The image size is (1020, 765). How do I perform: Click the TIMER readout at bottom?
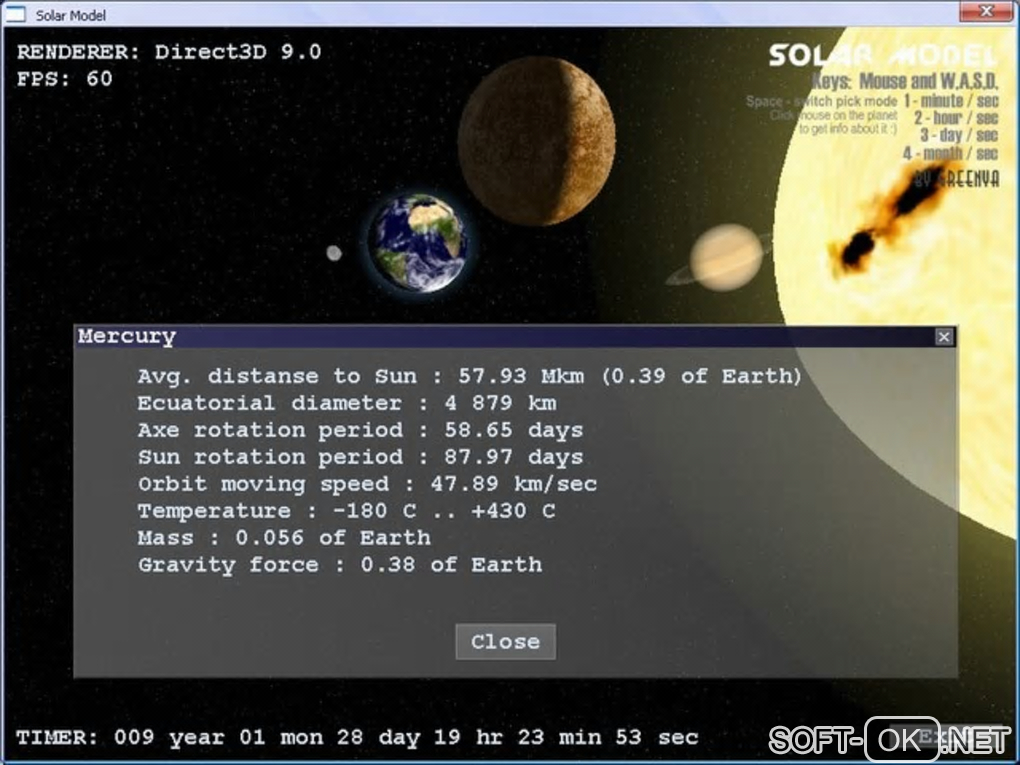coord(357,737)
